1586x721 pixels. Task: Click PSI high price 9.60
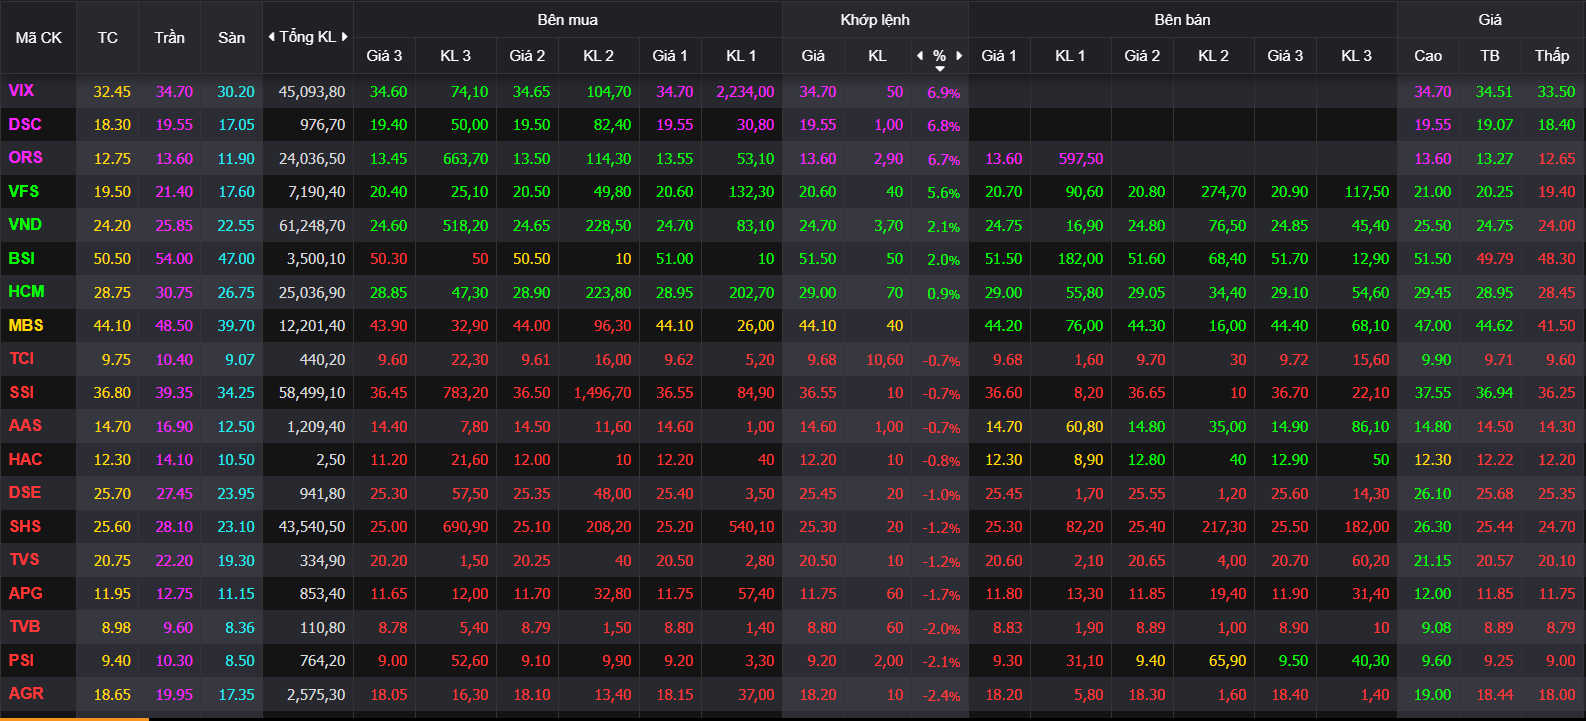1436,661
